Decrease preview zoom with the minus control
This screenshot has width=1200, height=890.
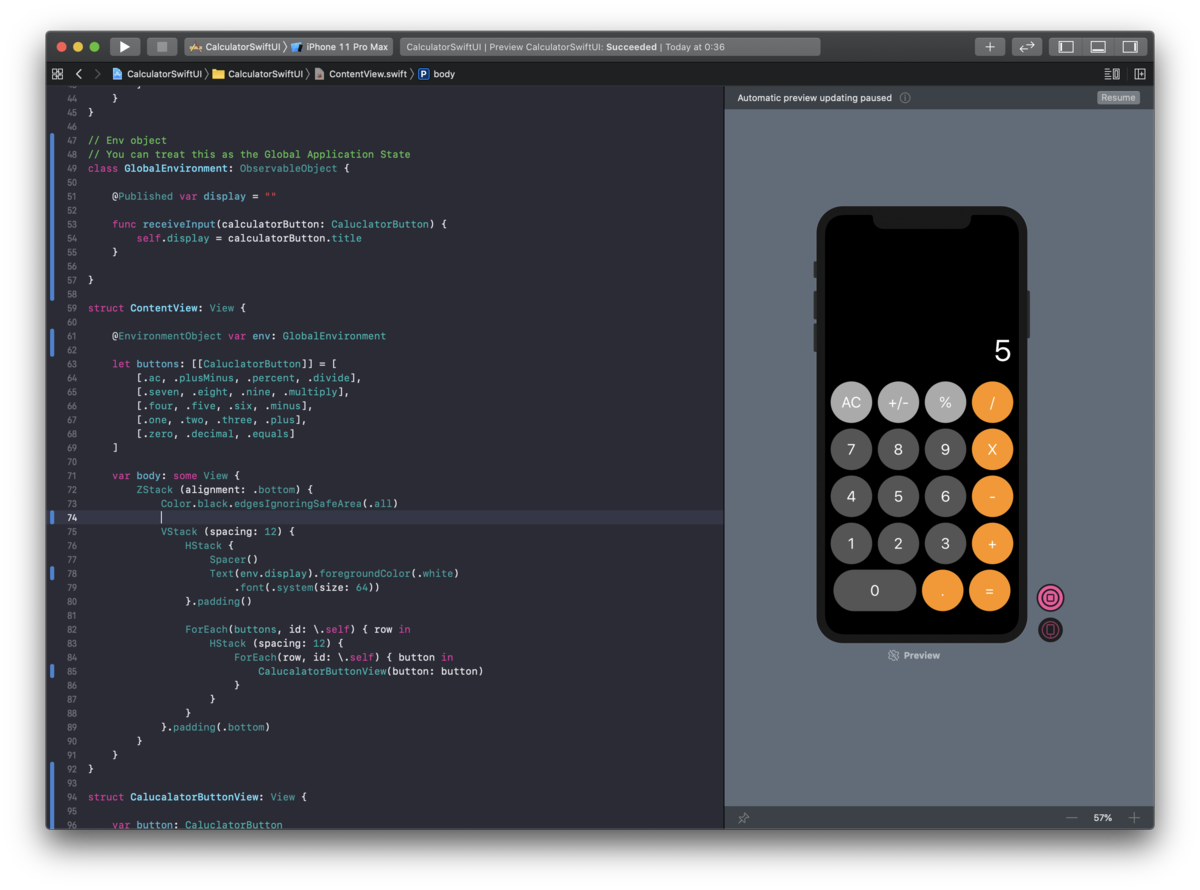pyautogui.click(x=1072, y=818)
